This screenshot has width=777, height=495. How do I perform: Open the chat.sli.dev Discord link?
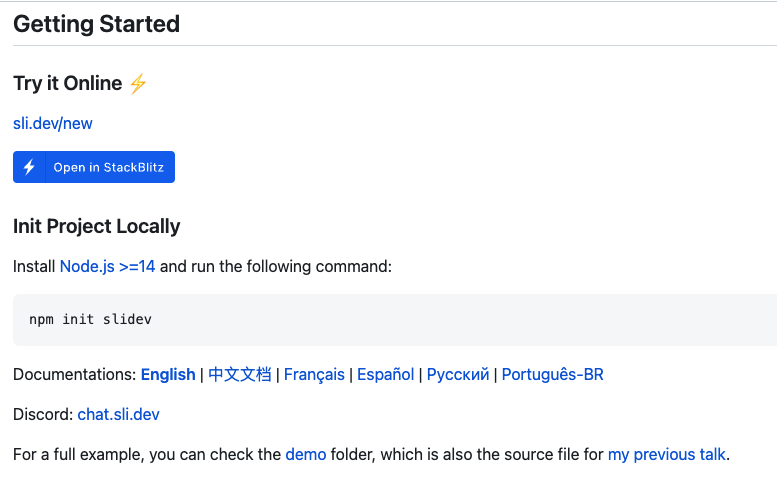(118, 414)
